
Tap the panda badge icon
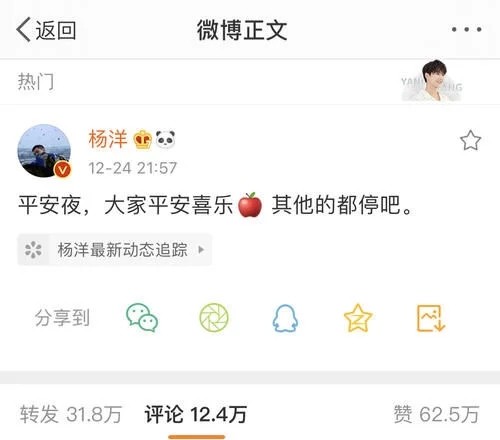(x=166, y=139)
